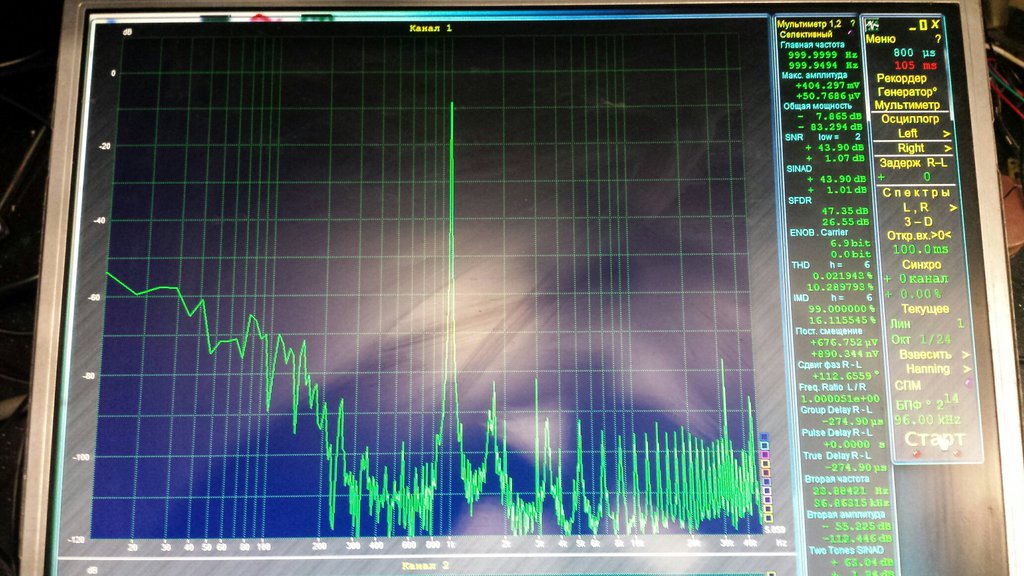Click the Freq. Ratio L/R label
1024x576 pixels.
click(x=833, y=387)
